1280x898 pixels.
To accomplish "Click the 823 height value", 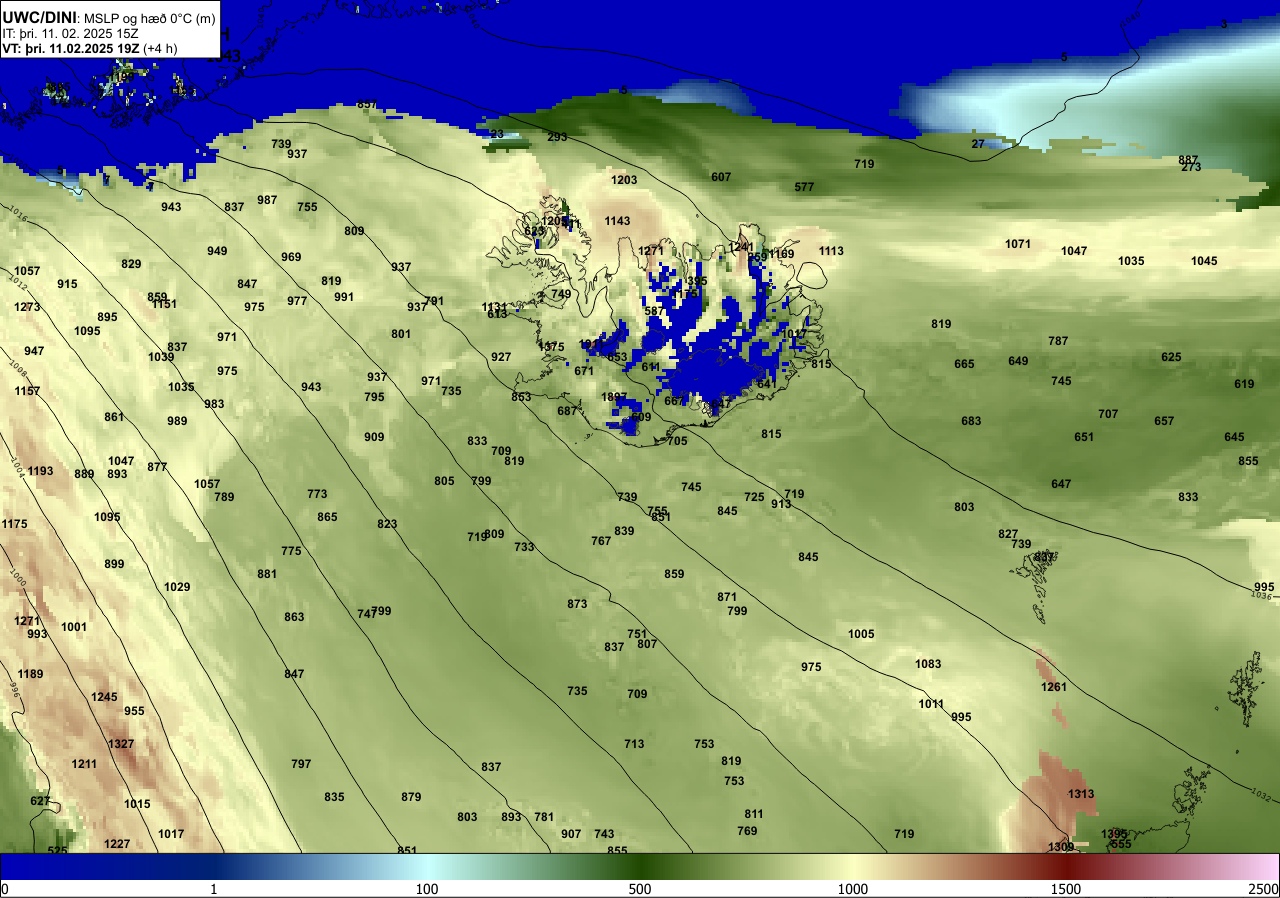I will [387, 524].
